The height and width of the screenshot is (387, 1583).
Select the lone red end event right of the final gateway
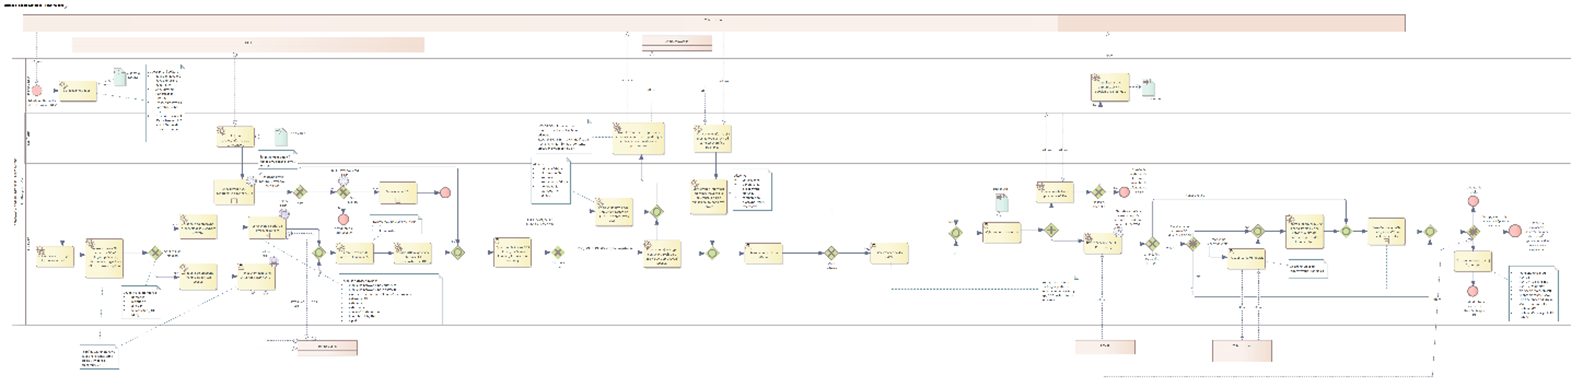pyautogui.click(x=1514, y=231)
